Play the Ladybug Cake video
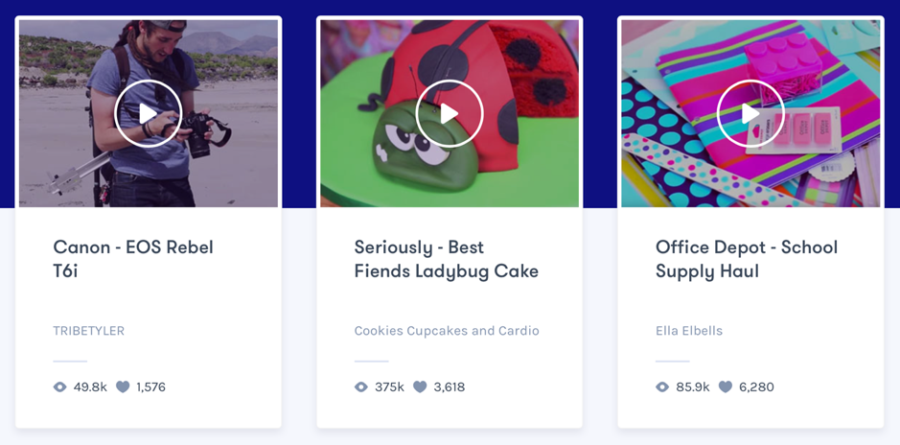The image size is (900, 445). coord(449,114)
